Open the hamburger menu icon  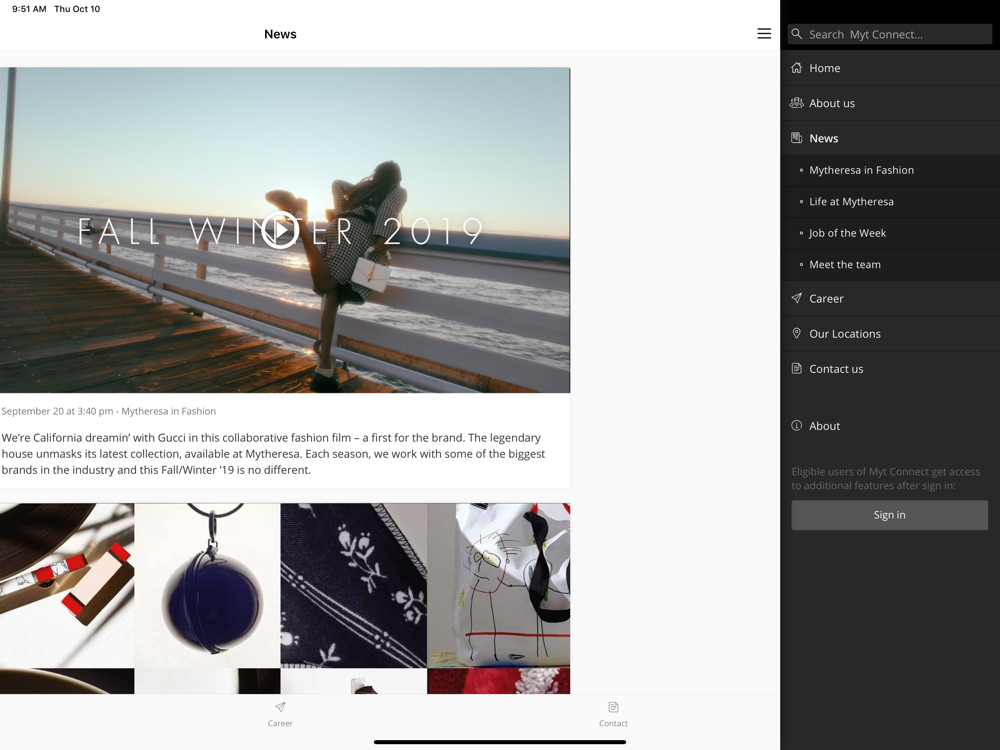763,34
